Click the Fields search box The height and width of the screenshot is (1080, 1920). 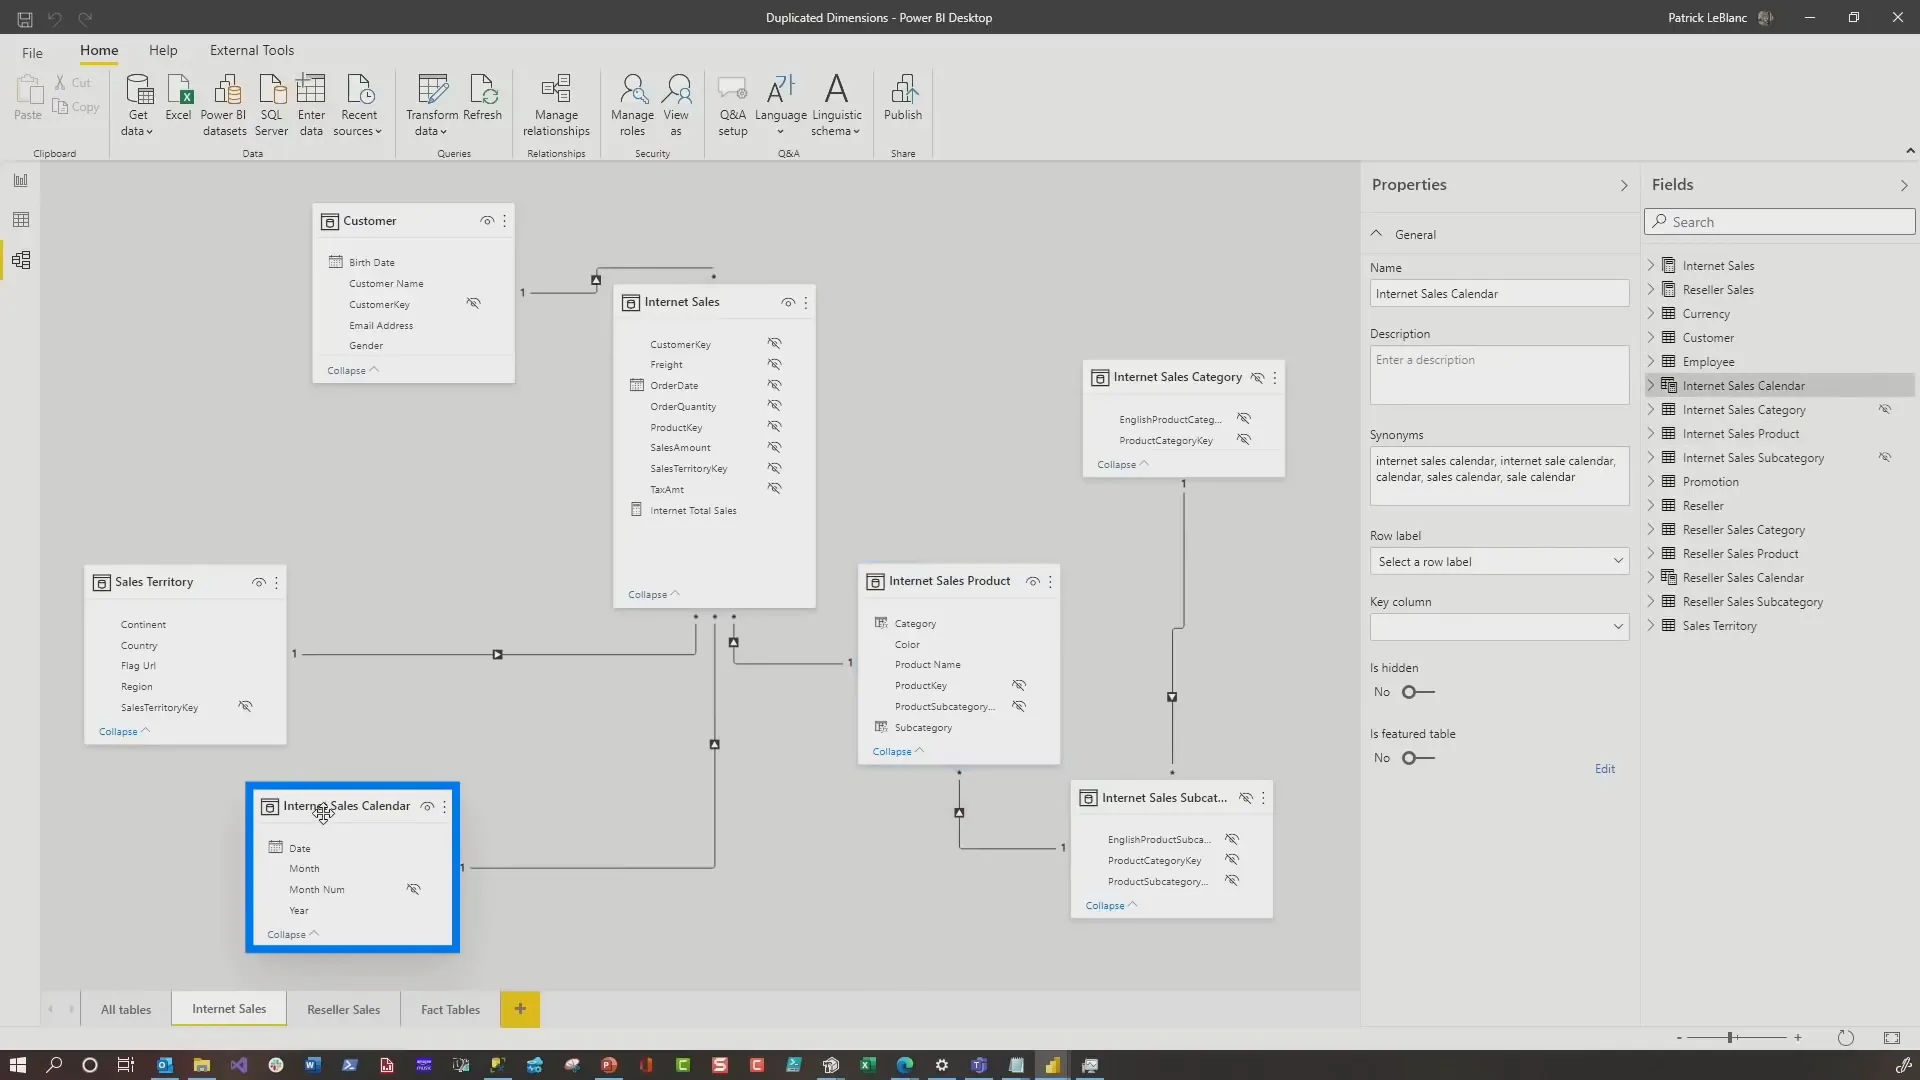pyautogui.click(x=1780, y=221)
